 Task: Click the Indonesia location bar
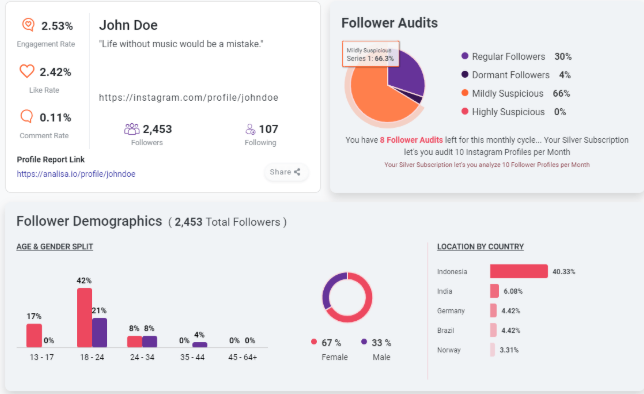click(519, 271)
